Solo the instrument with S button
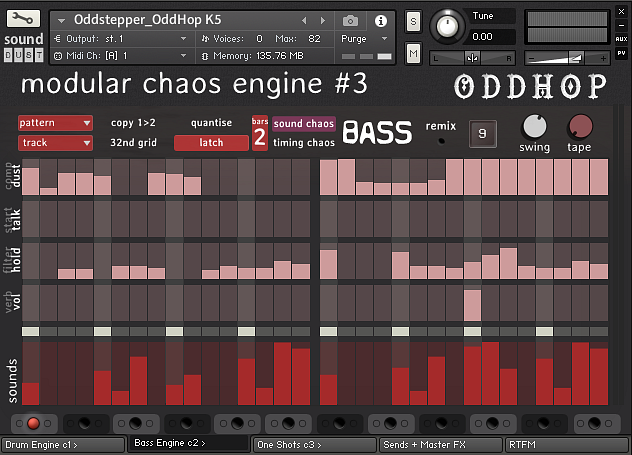Viewport: 632px width, 455px height. (413, 21)
